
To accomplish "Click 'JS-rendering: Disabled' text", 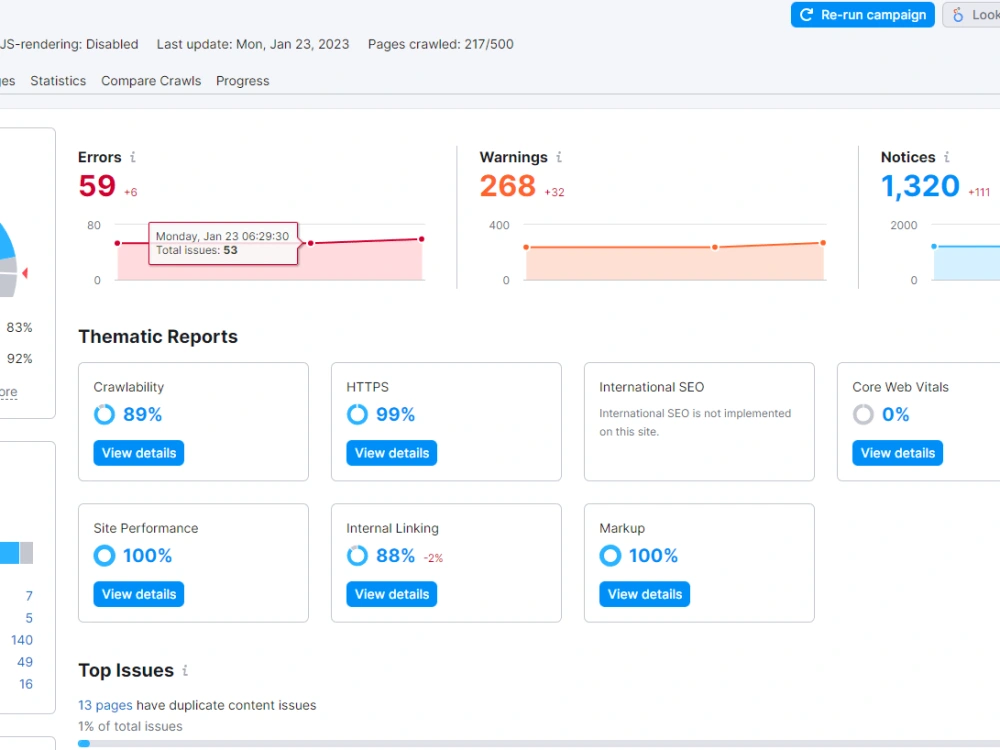I will pos(69,44).
